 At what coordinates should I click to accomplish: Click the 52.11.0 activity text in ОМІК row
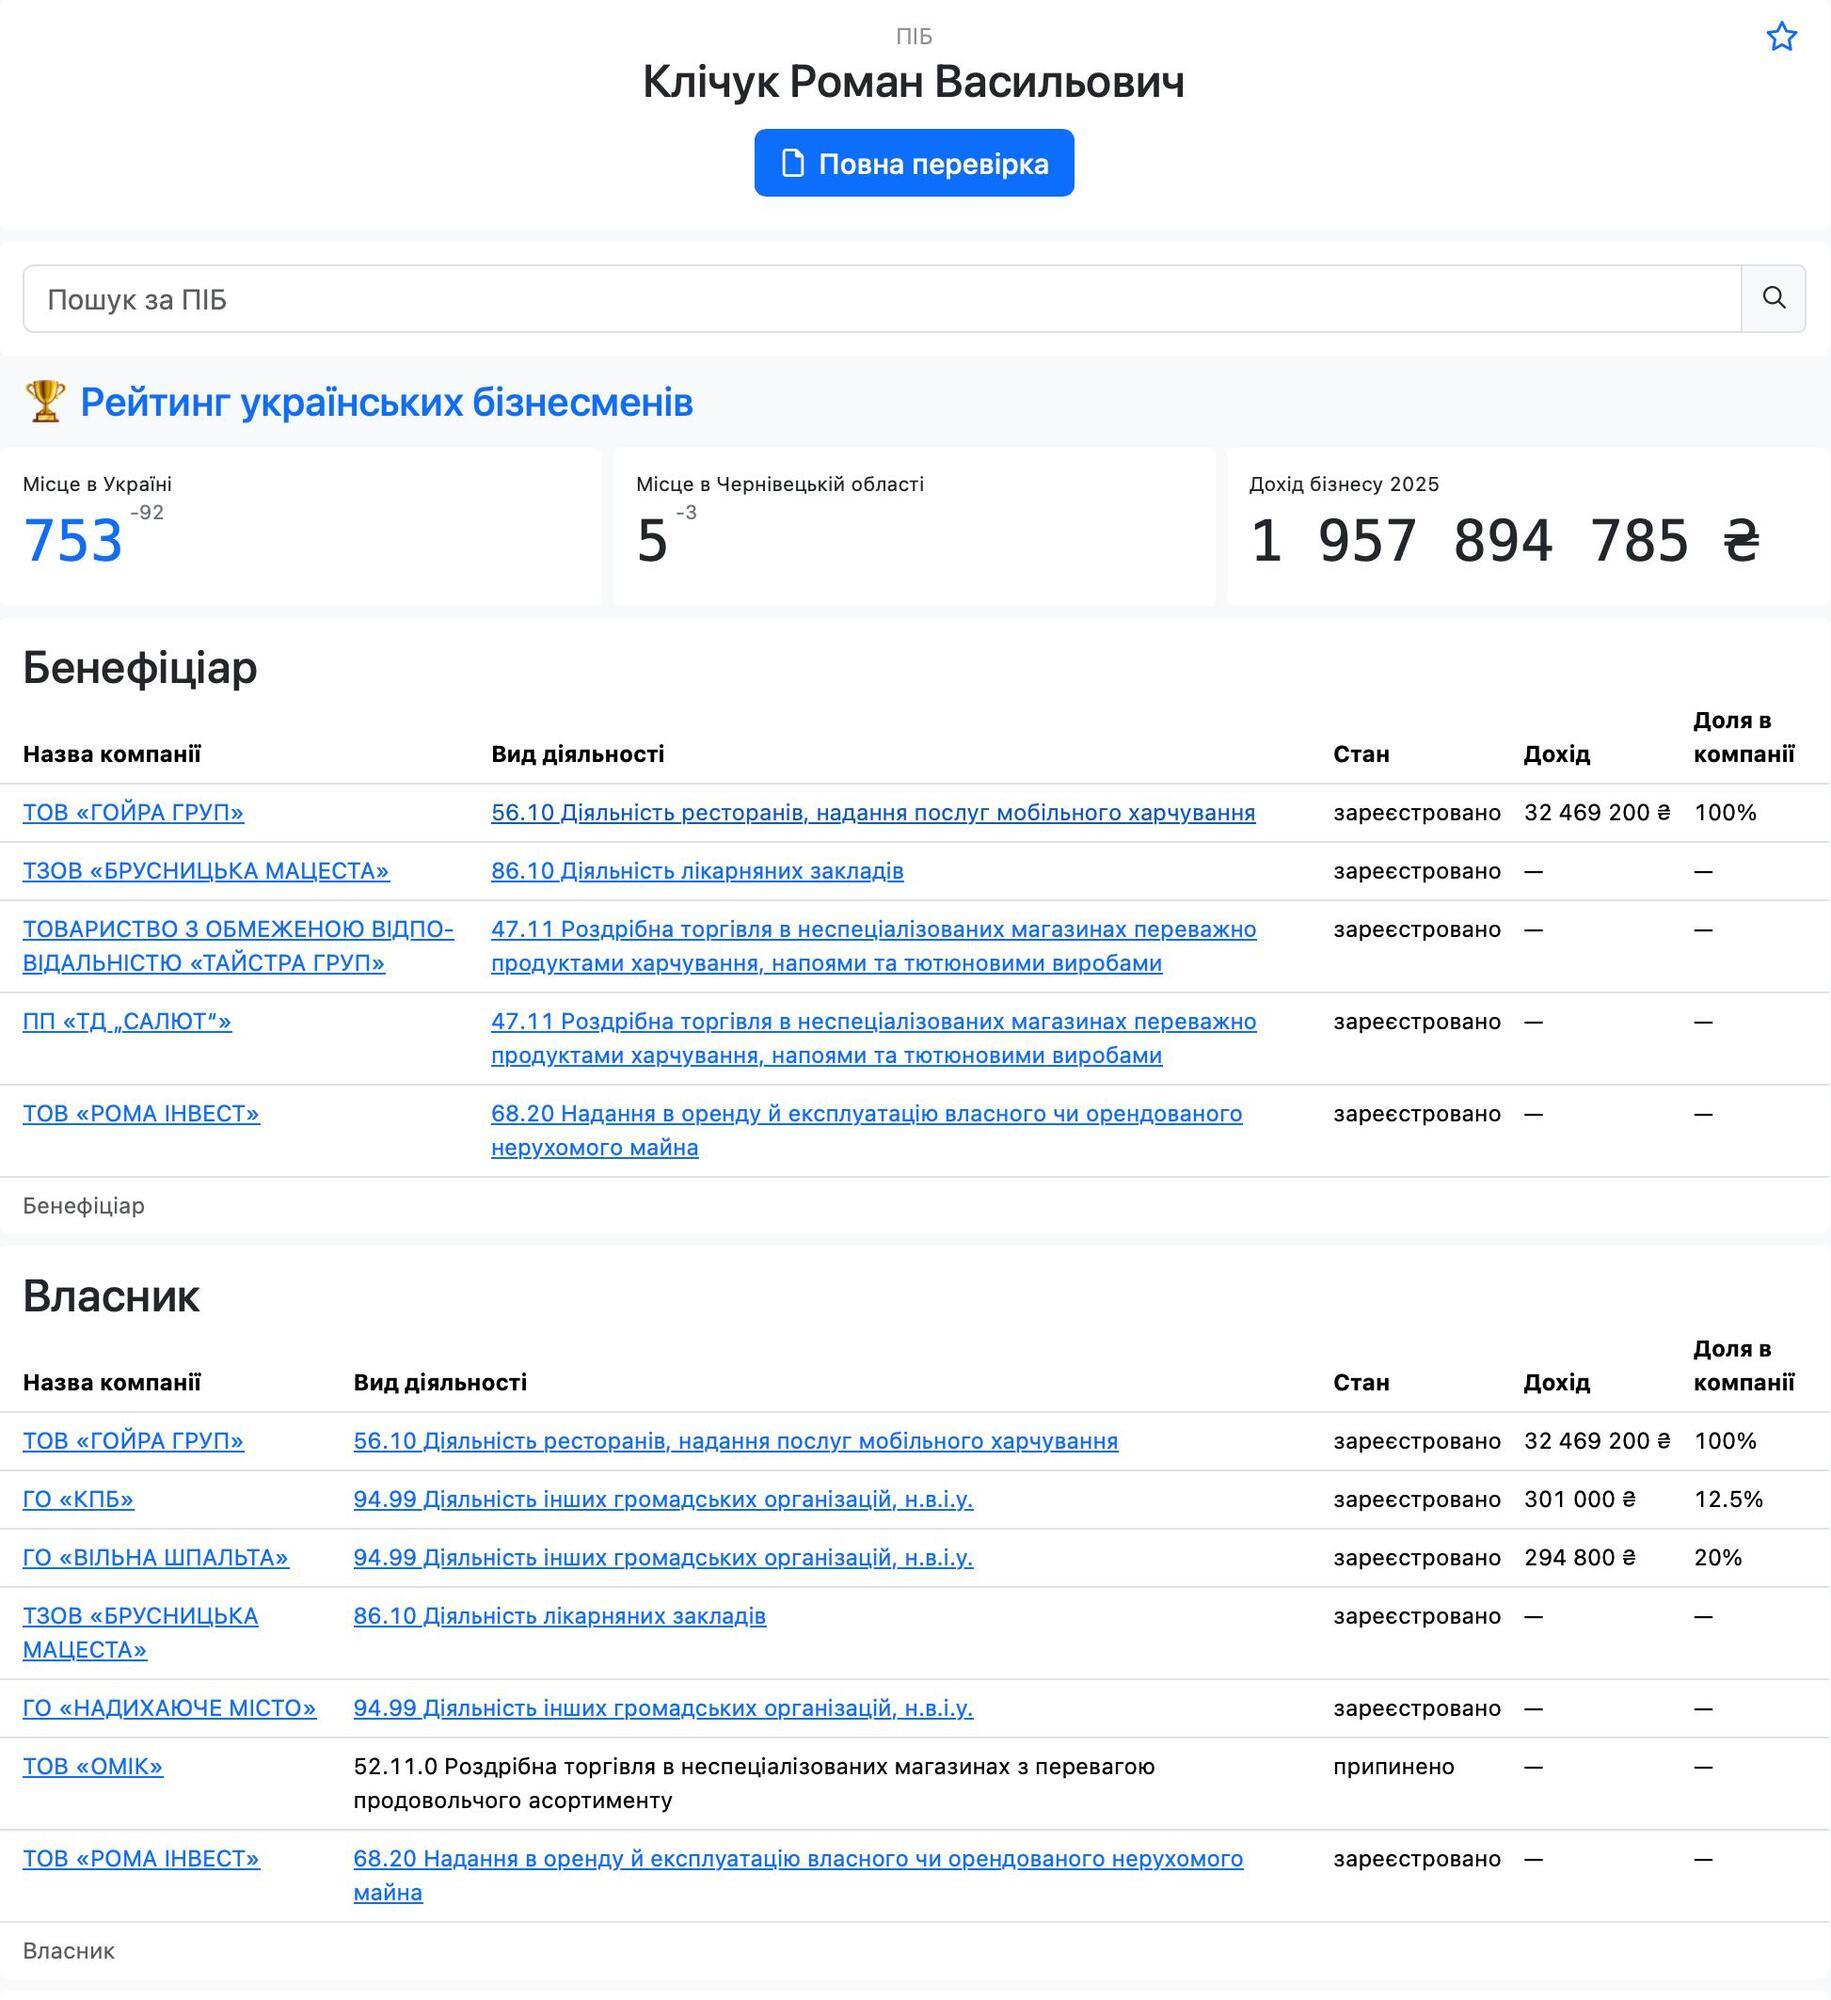click(x=754, y=1783)
